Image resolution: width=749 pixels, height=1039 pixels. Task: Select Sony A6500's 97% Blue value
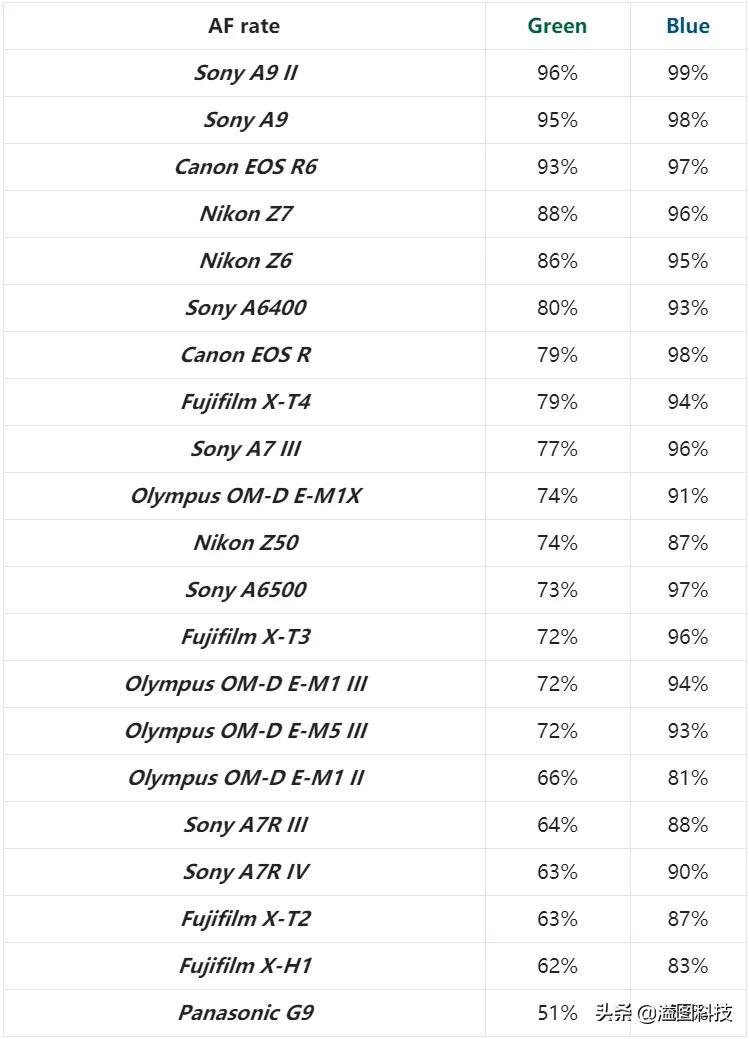coord(688,590)
